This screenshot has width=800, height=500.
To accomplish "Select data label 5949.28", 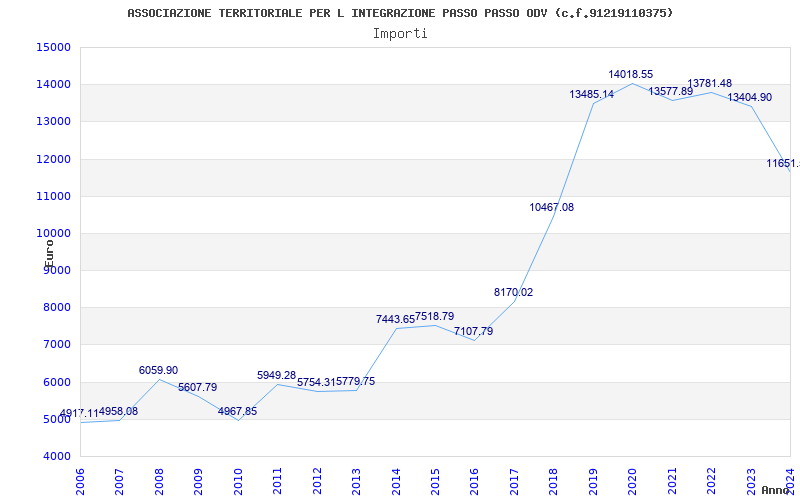I will tap(277, 376).
